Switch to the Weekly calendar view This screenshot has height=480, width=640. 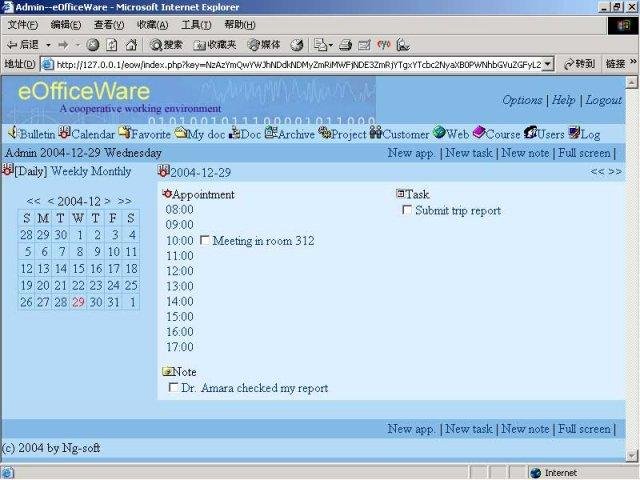[69, 171]
